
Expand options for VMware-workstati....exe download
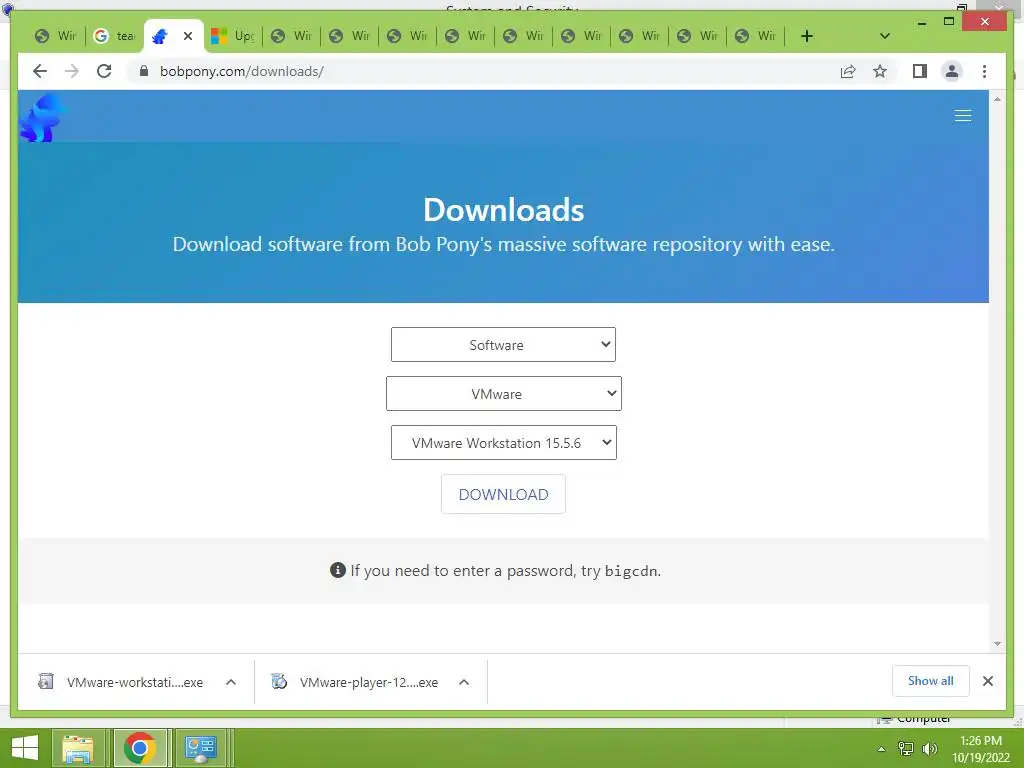coord(231,682)
